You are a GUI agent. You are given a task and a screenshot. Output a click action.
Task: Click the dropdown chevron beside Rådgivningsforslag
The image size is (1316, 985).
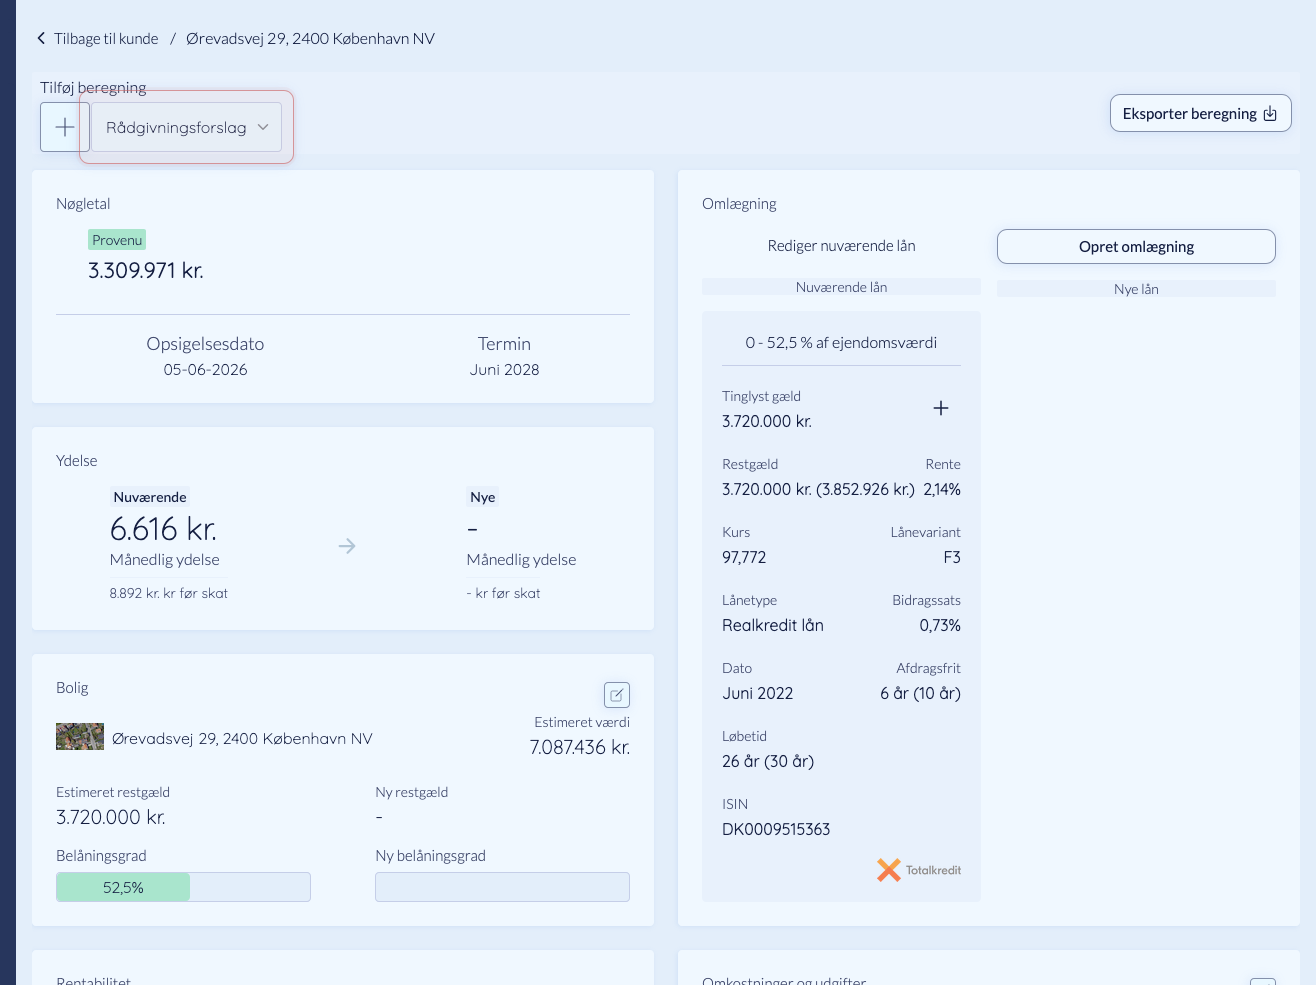[263, 128]
